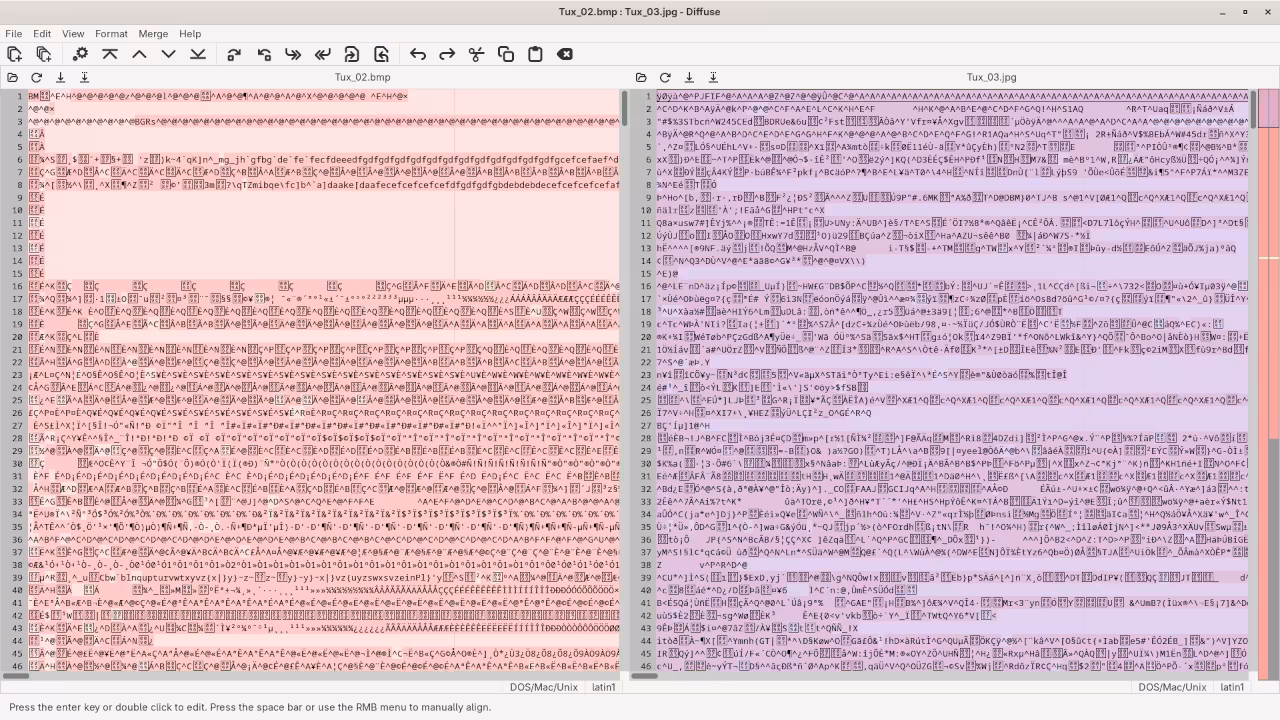Open file in Tux_02.bmp pane

[12, 77]
